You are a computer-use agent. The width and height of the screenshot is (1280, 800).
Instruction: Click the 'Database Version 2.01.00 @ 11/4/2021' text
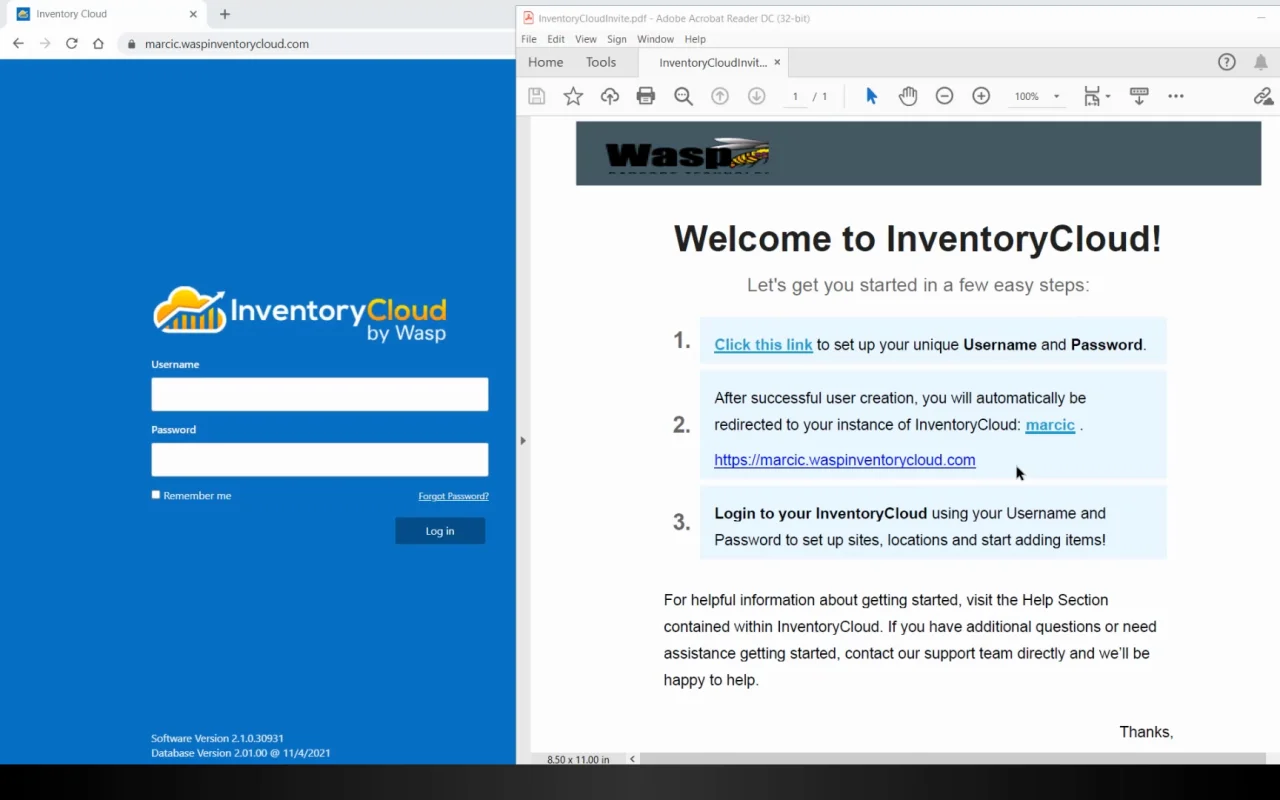241,753
